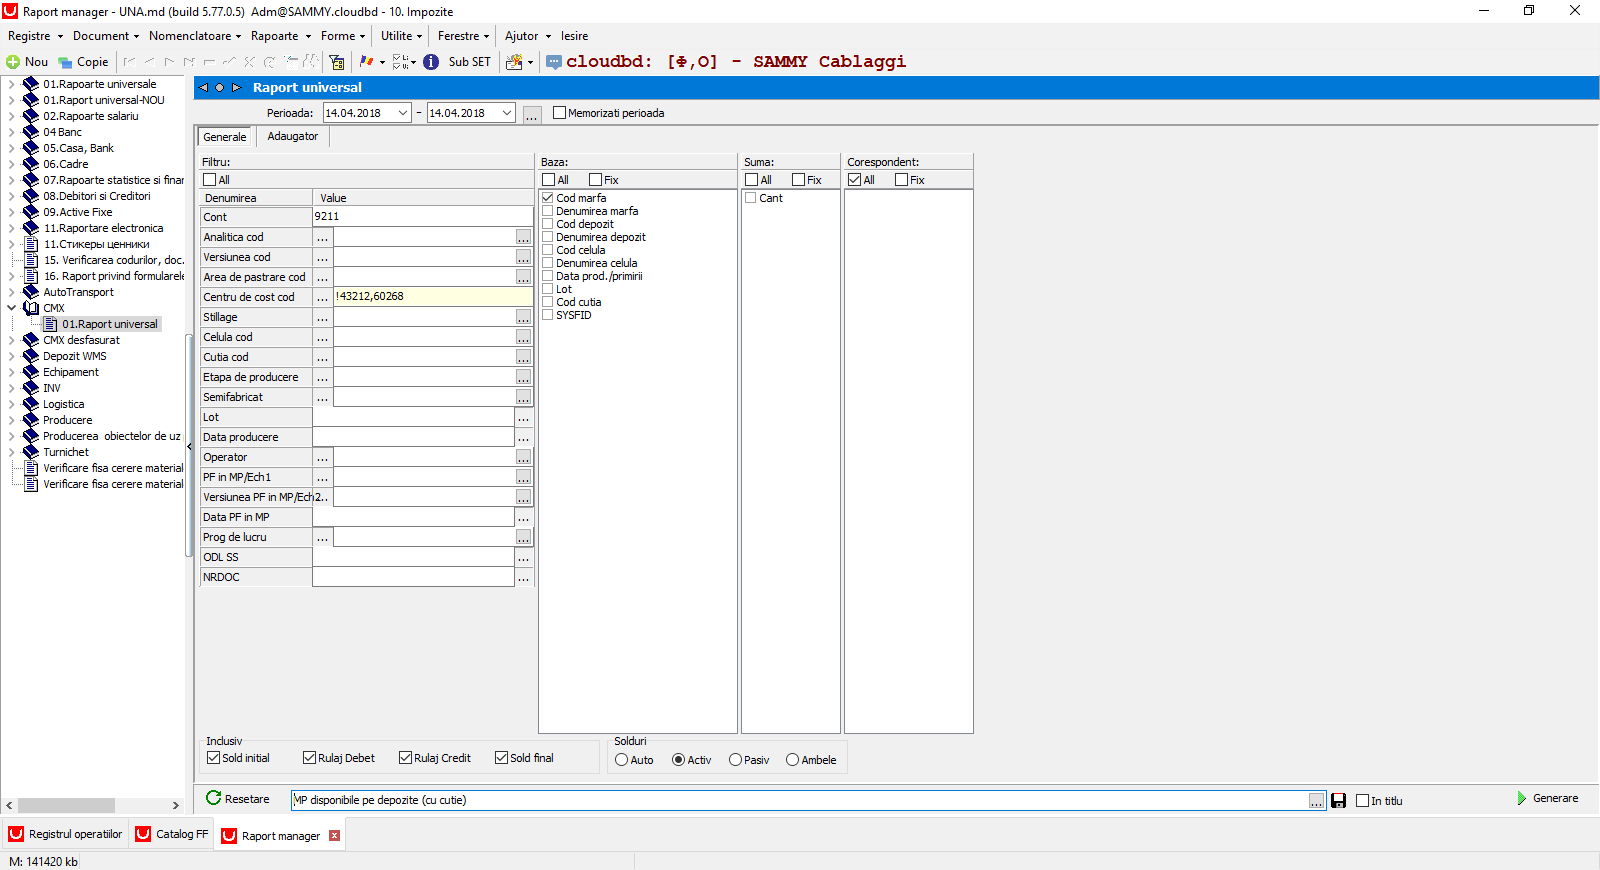Click the Resetare refresh icon
Screen dimensions: 1600x870
pos(213,798)
